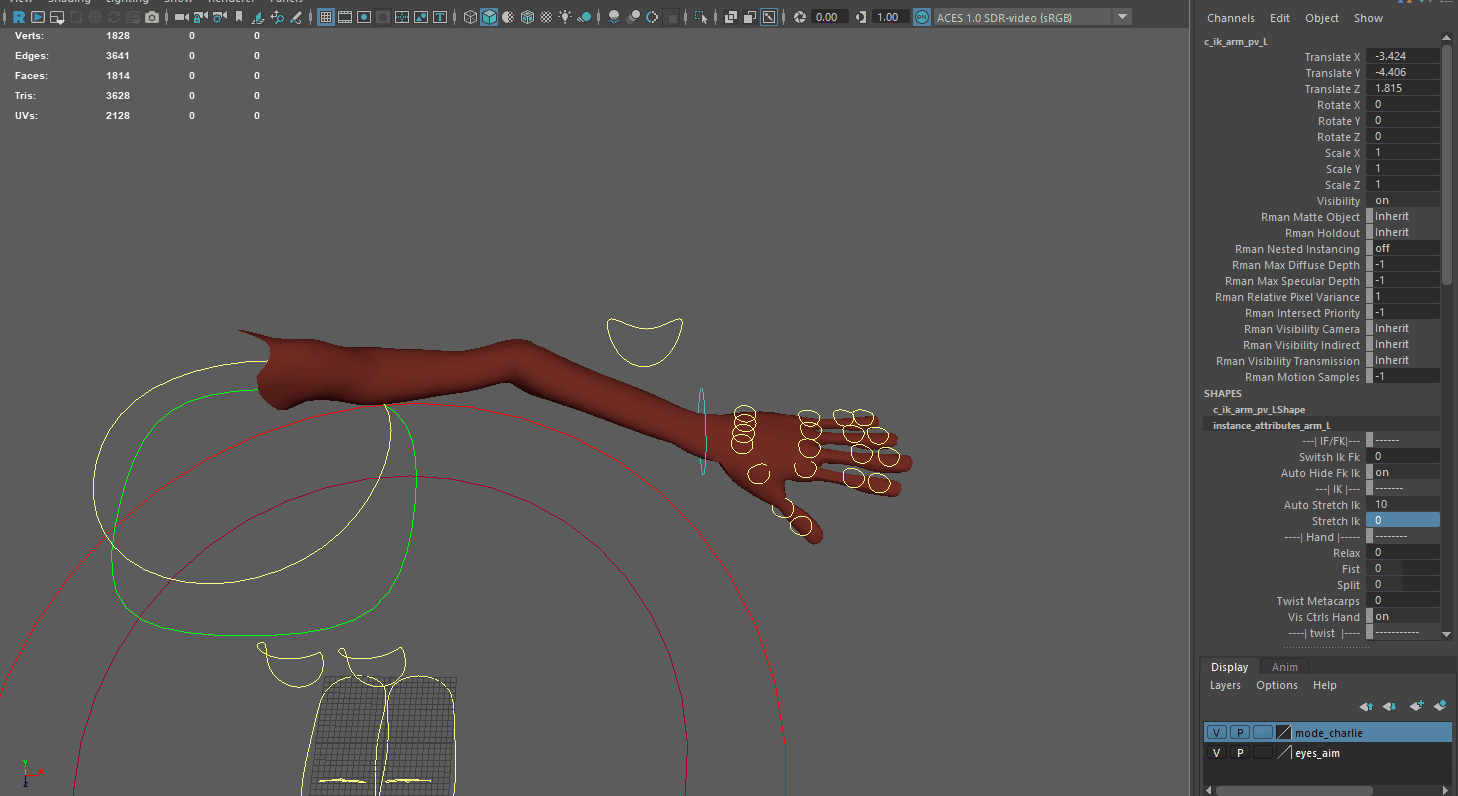1458x796 pixels.
Task: Click create new empty layer icon
Action: pyautogui.click(x=1416, y=706)
